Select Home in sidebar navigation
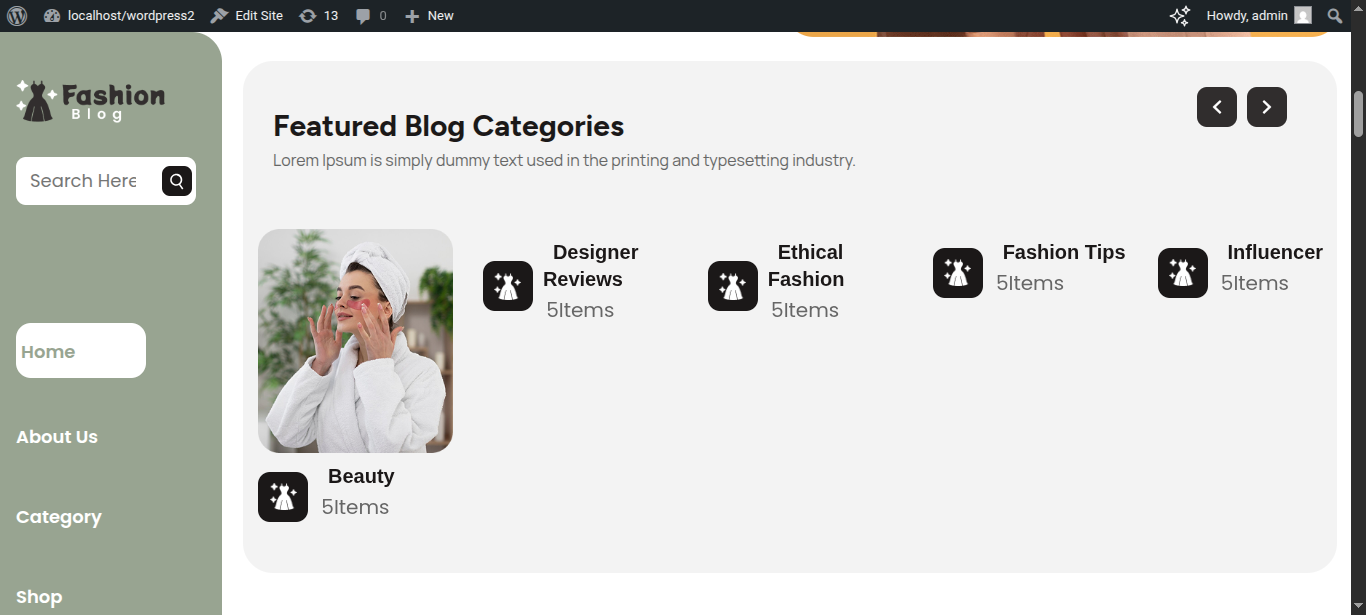 pyautogui.click(x=80, y=351)
